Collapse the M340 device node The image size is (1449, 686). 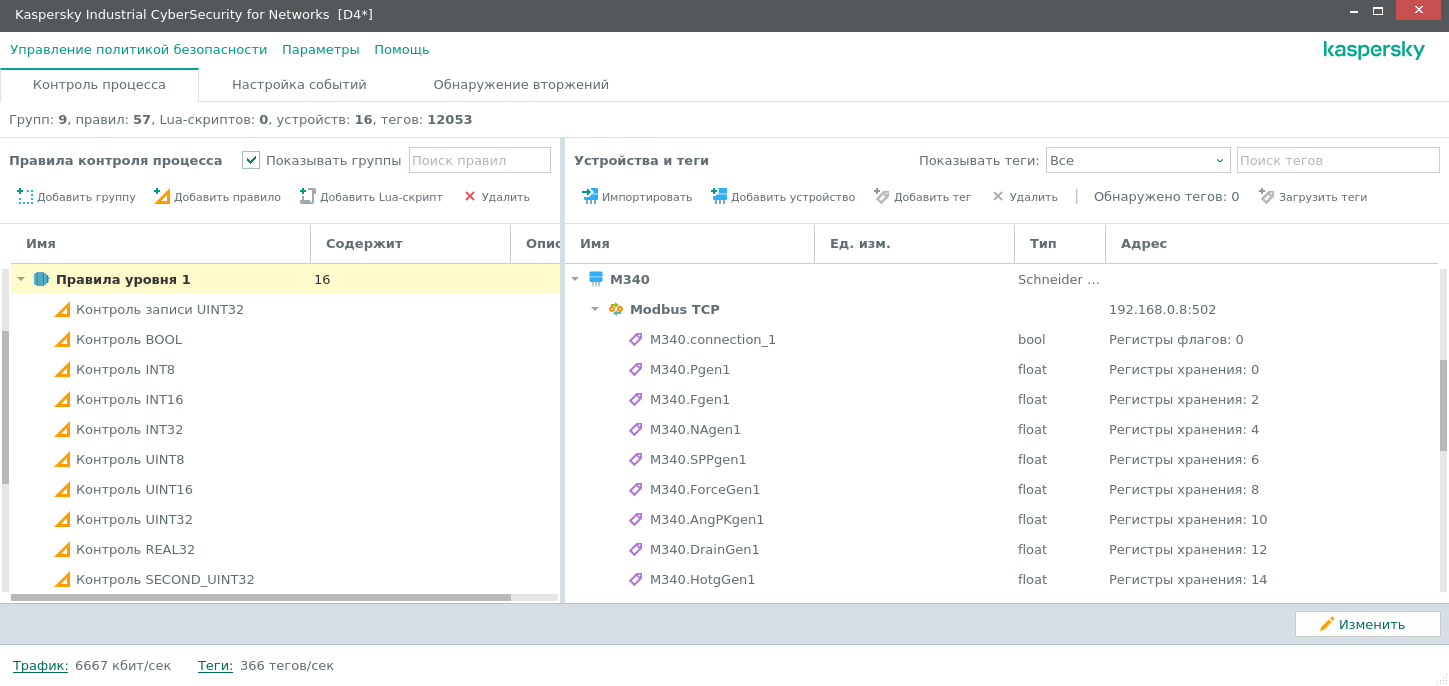[575, 280]
